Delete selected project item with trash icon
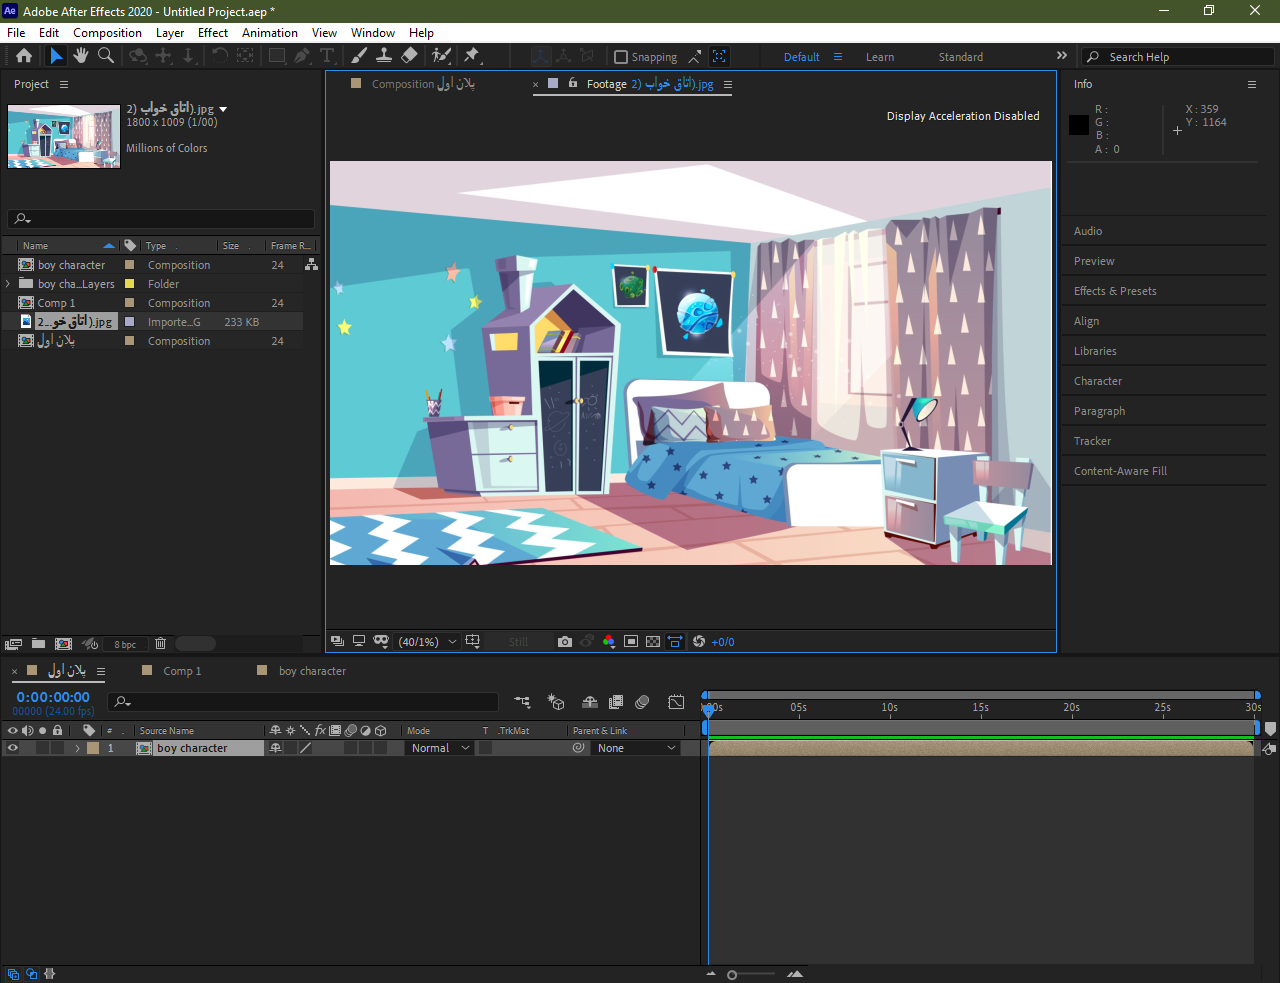 (x=160, y=644)
